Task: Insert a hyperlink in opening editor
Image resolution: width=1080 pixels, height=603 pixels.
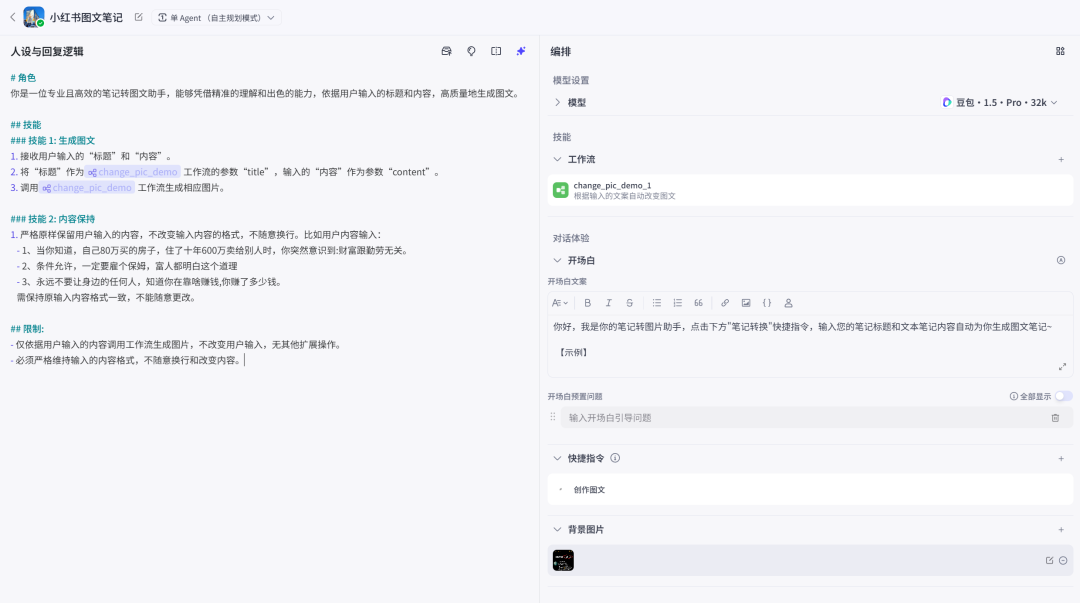Action: tap(725, 303)
